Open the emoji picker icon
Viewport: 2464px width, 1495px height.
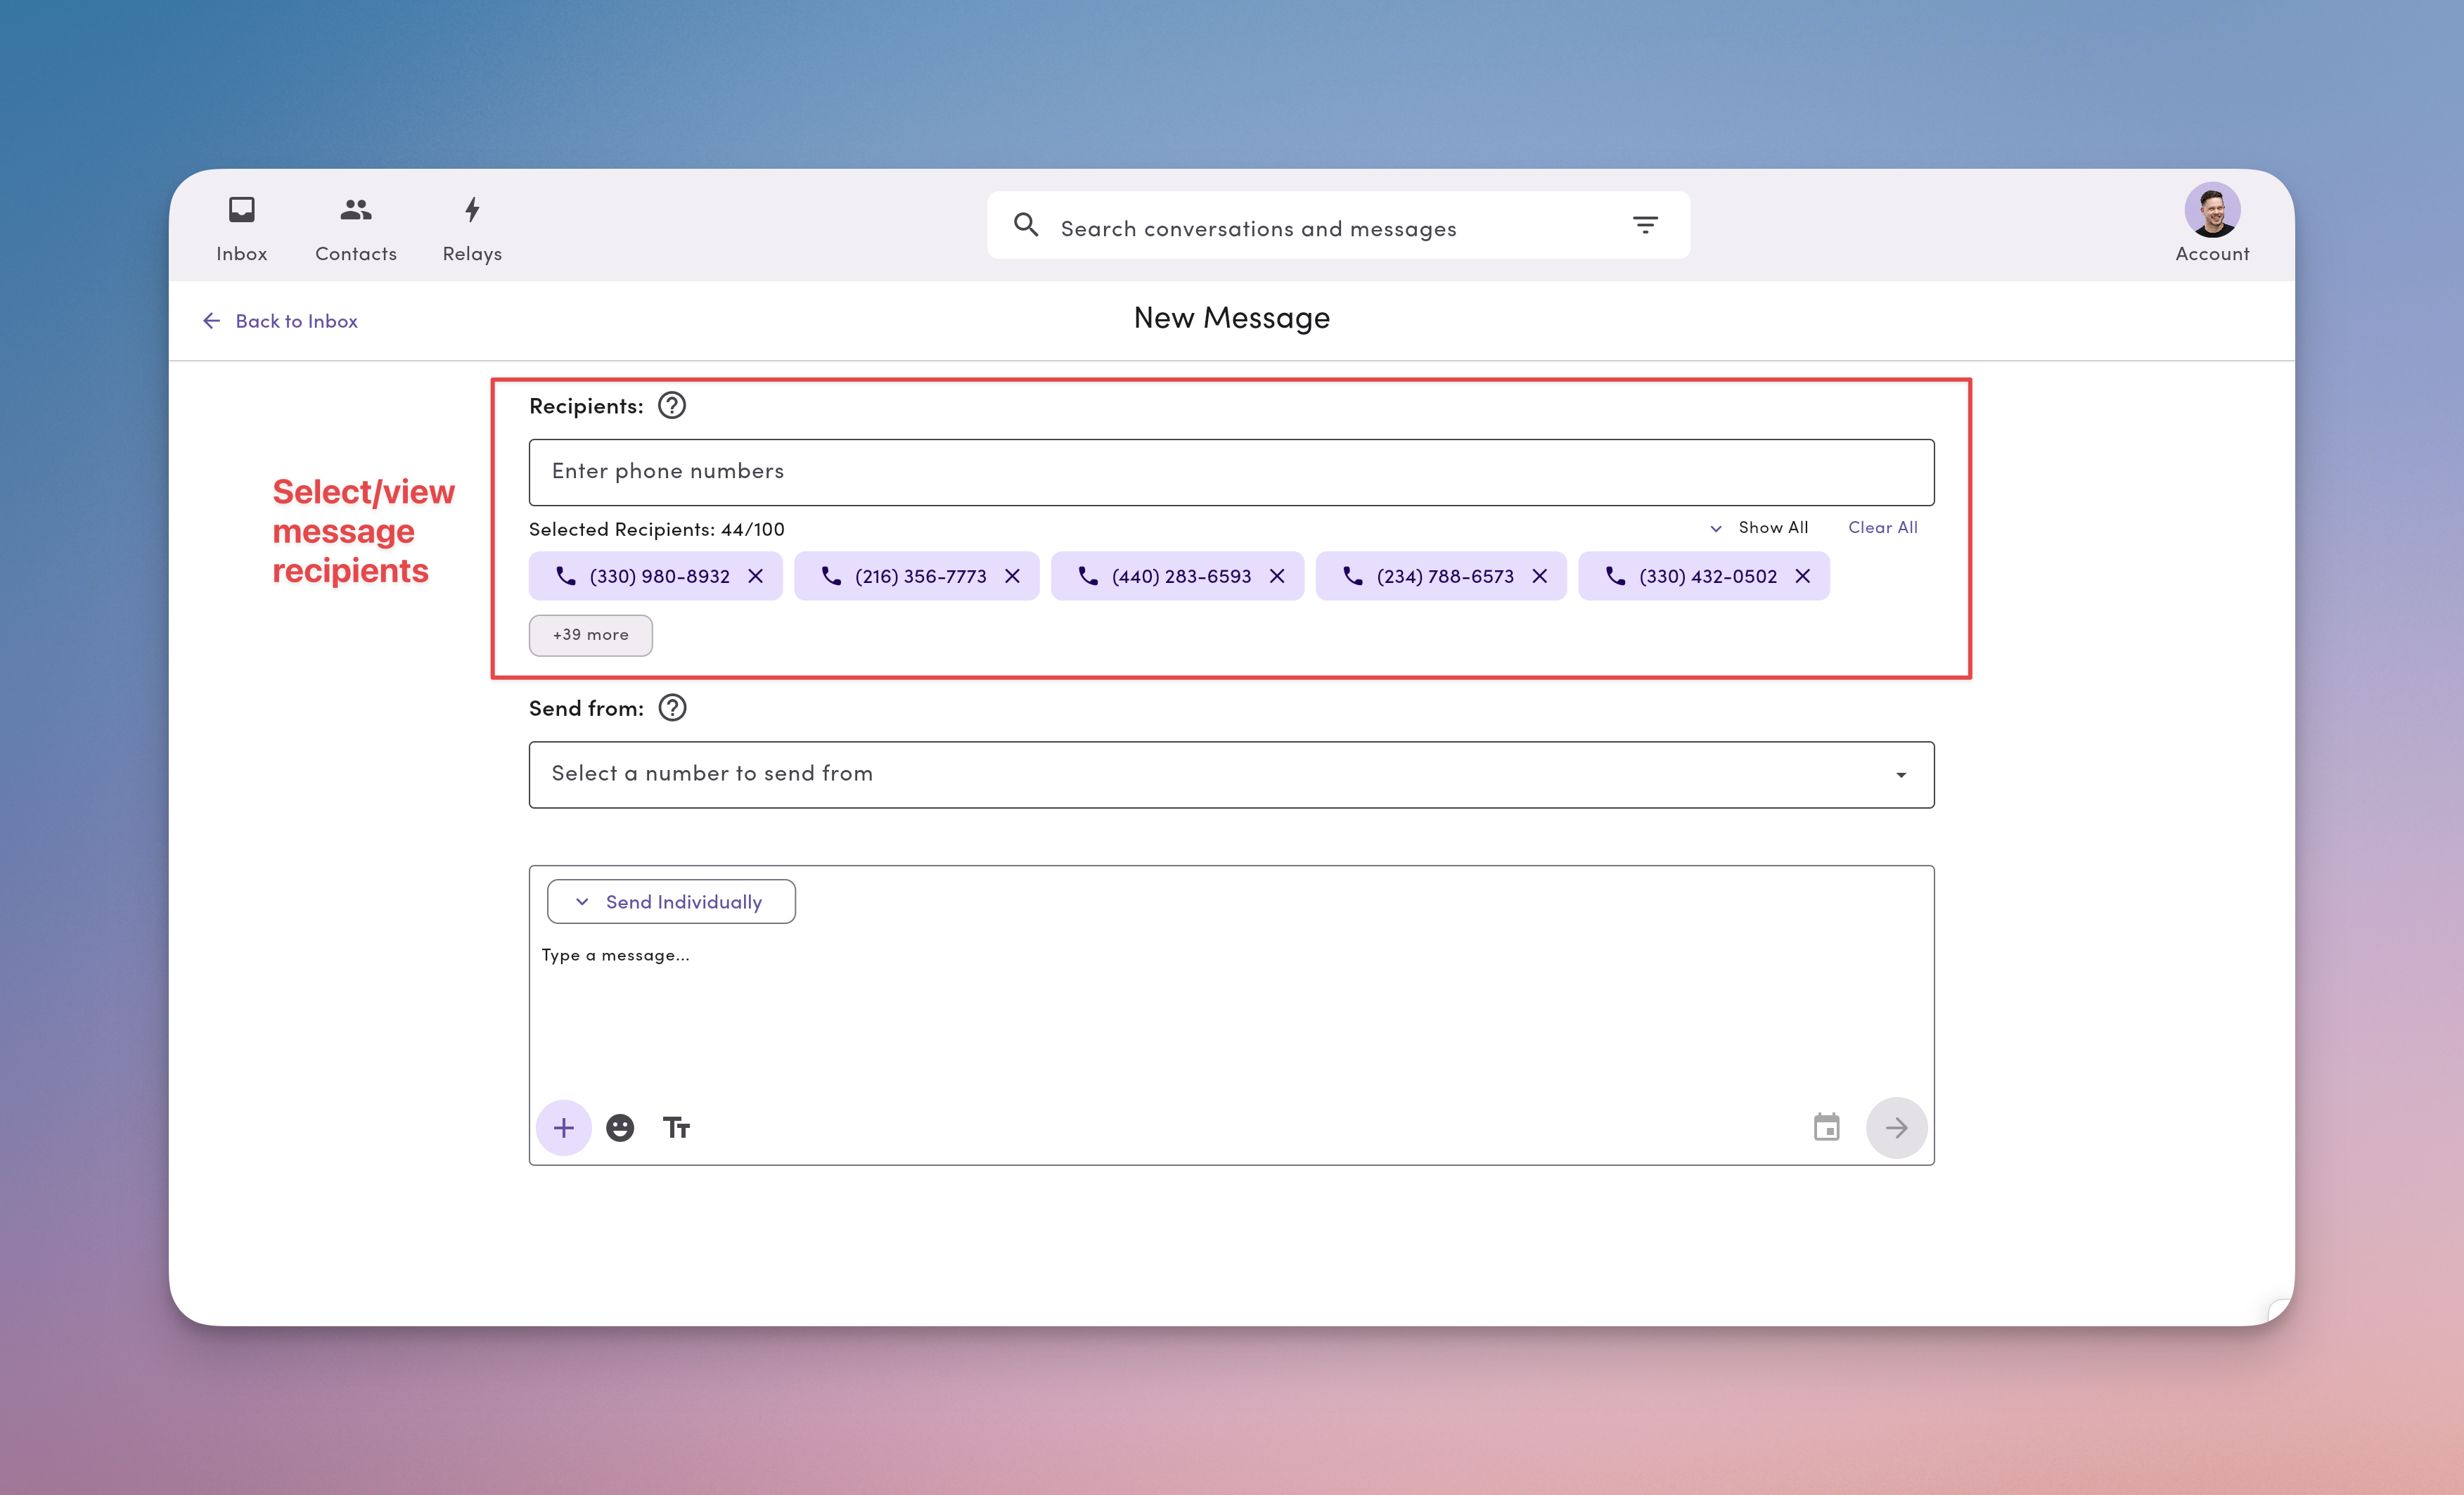pos(620,1127)
